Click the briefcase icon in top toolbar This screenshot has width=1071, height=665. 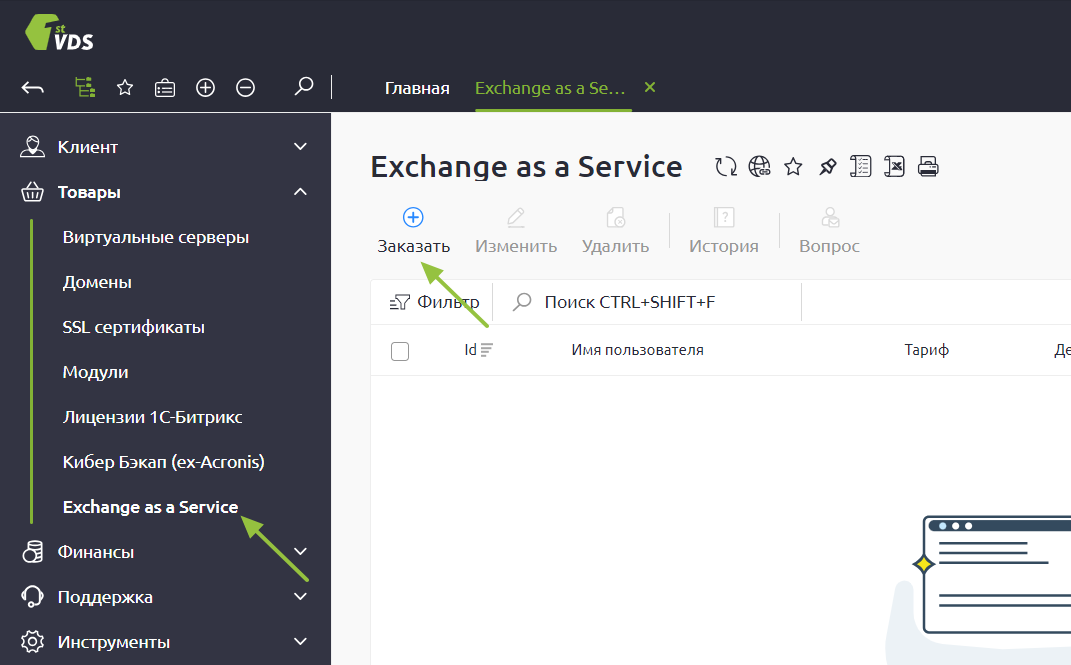click(x=165, y=88)
